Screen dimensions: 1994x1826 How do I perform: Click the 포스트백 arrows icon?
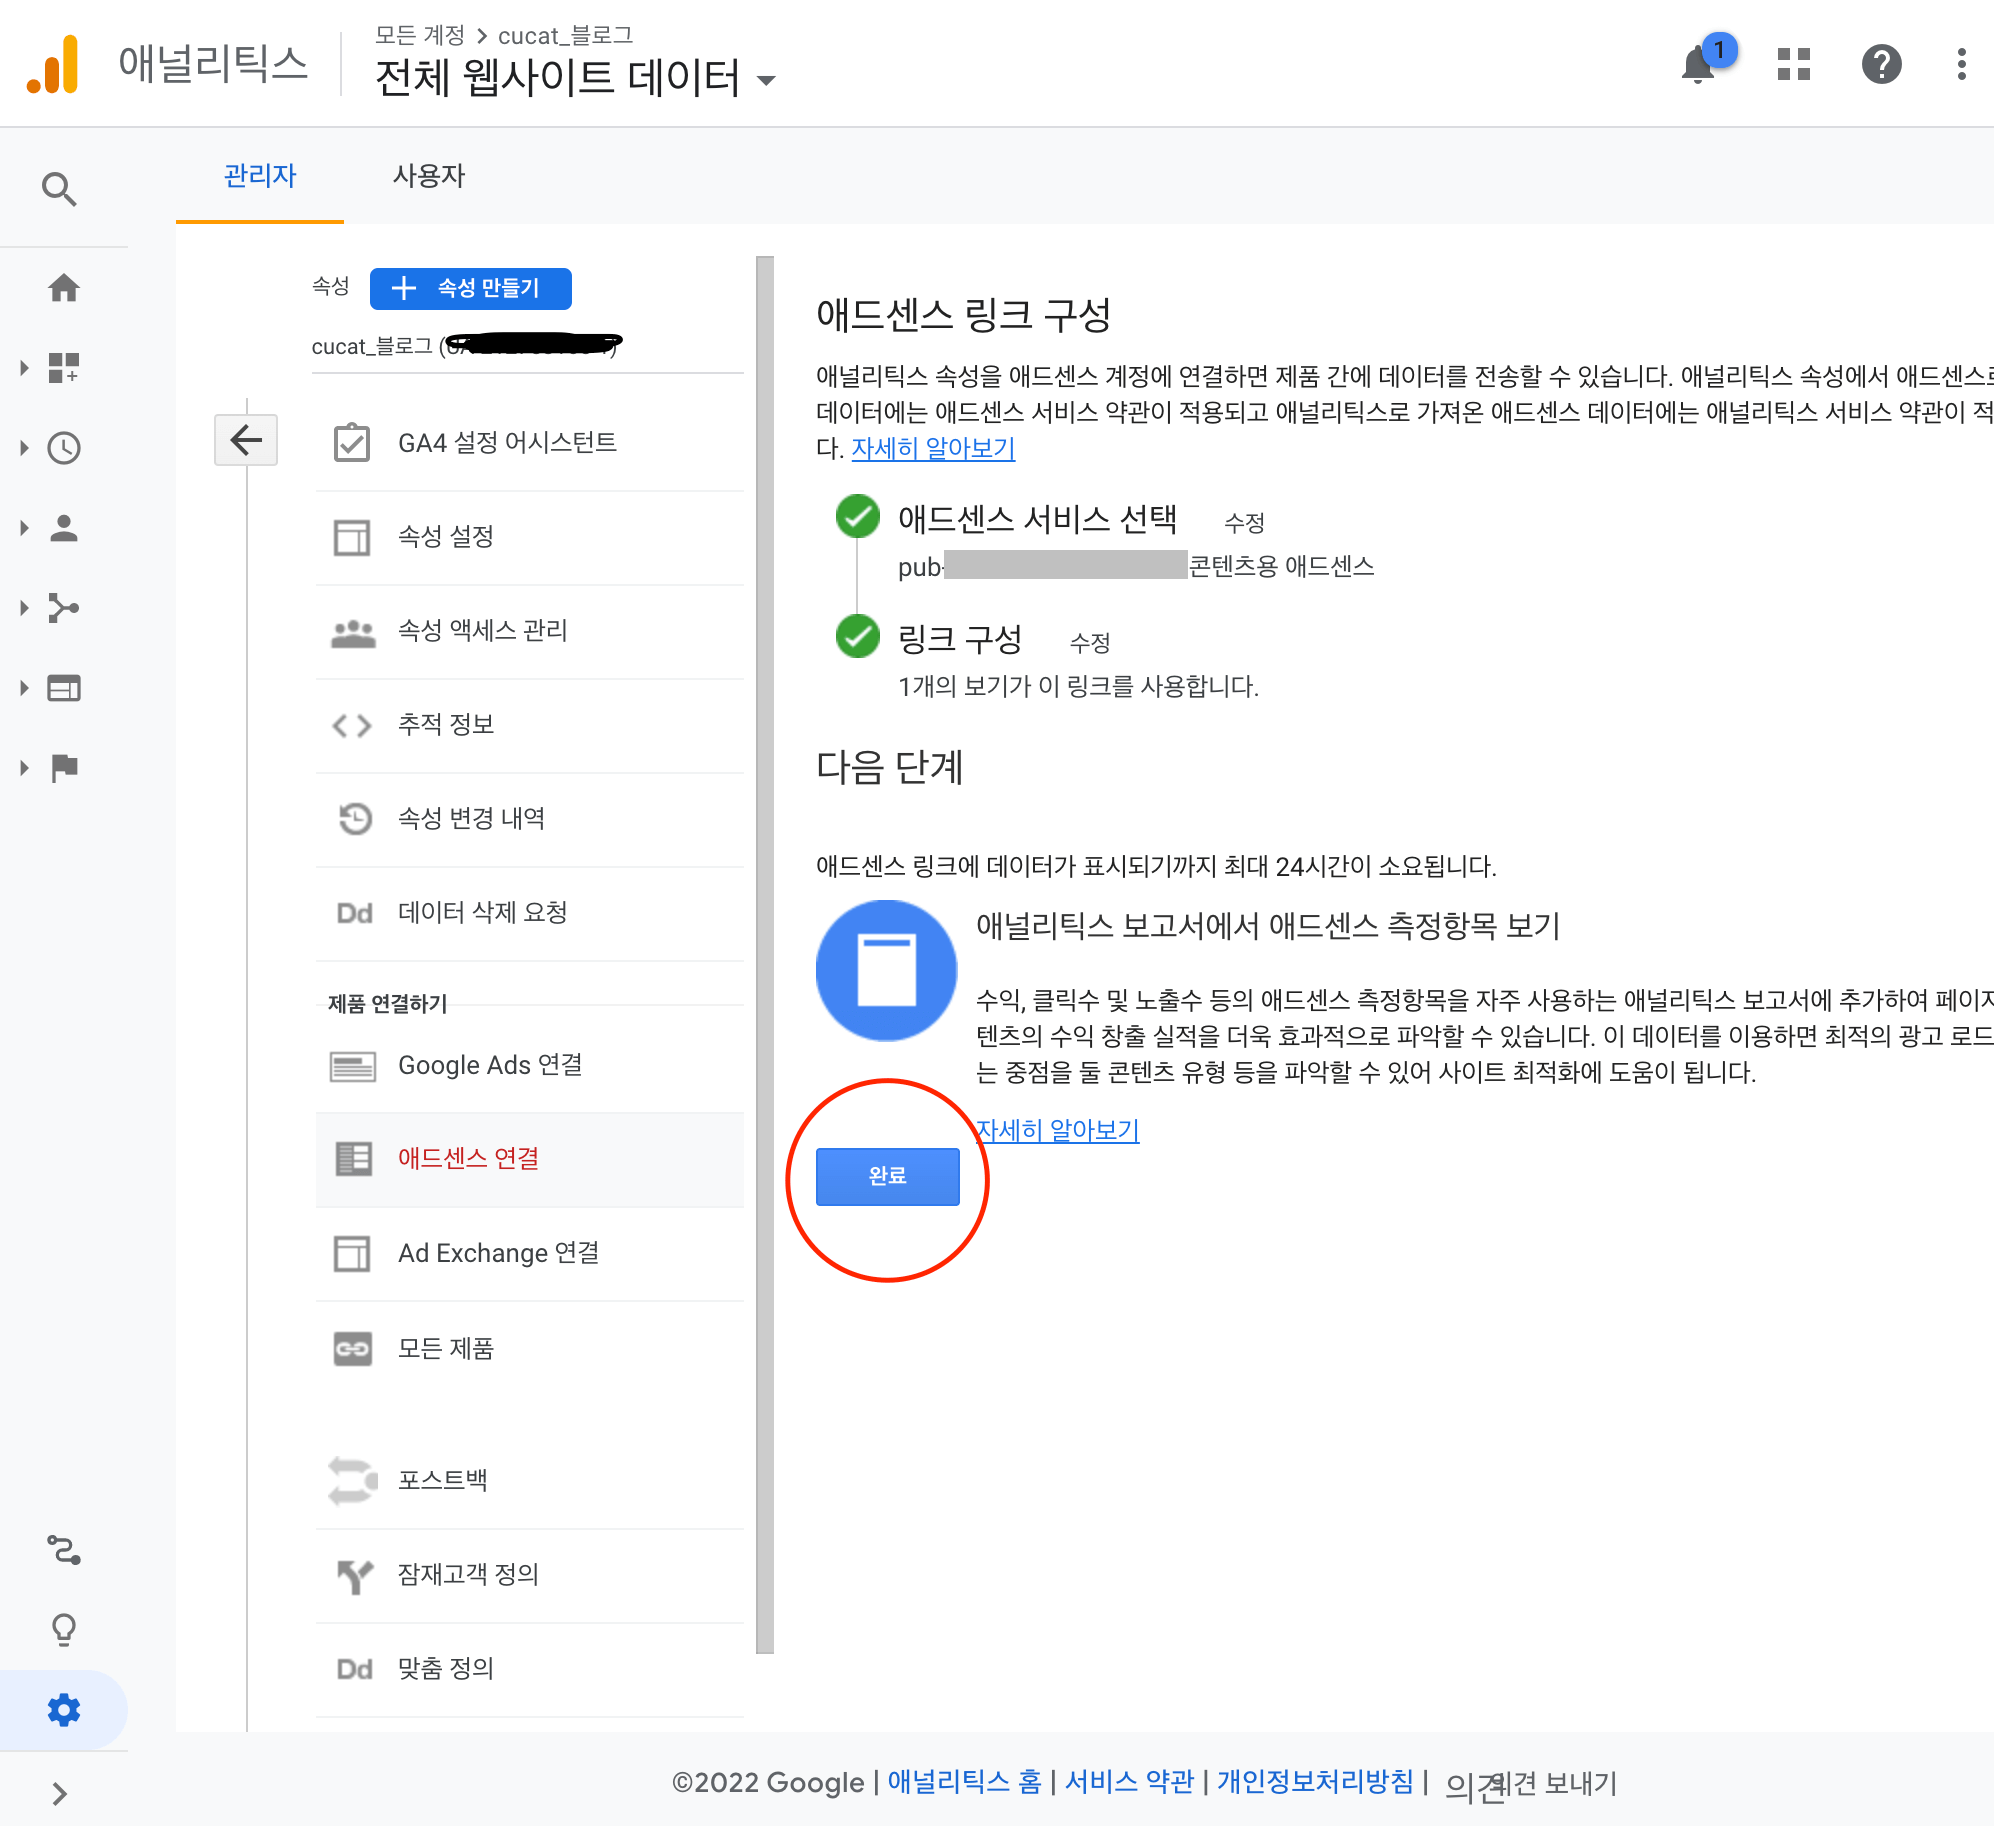tap(353, 1481)
